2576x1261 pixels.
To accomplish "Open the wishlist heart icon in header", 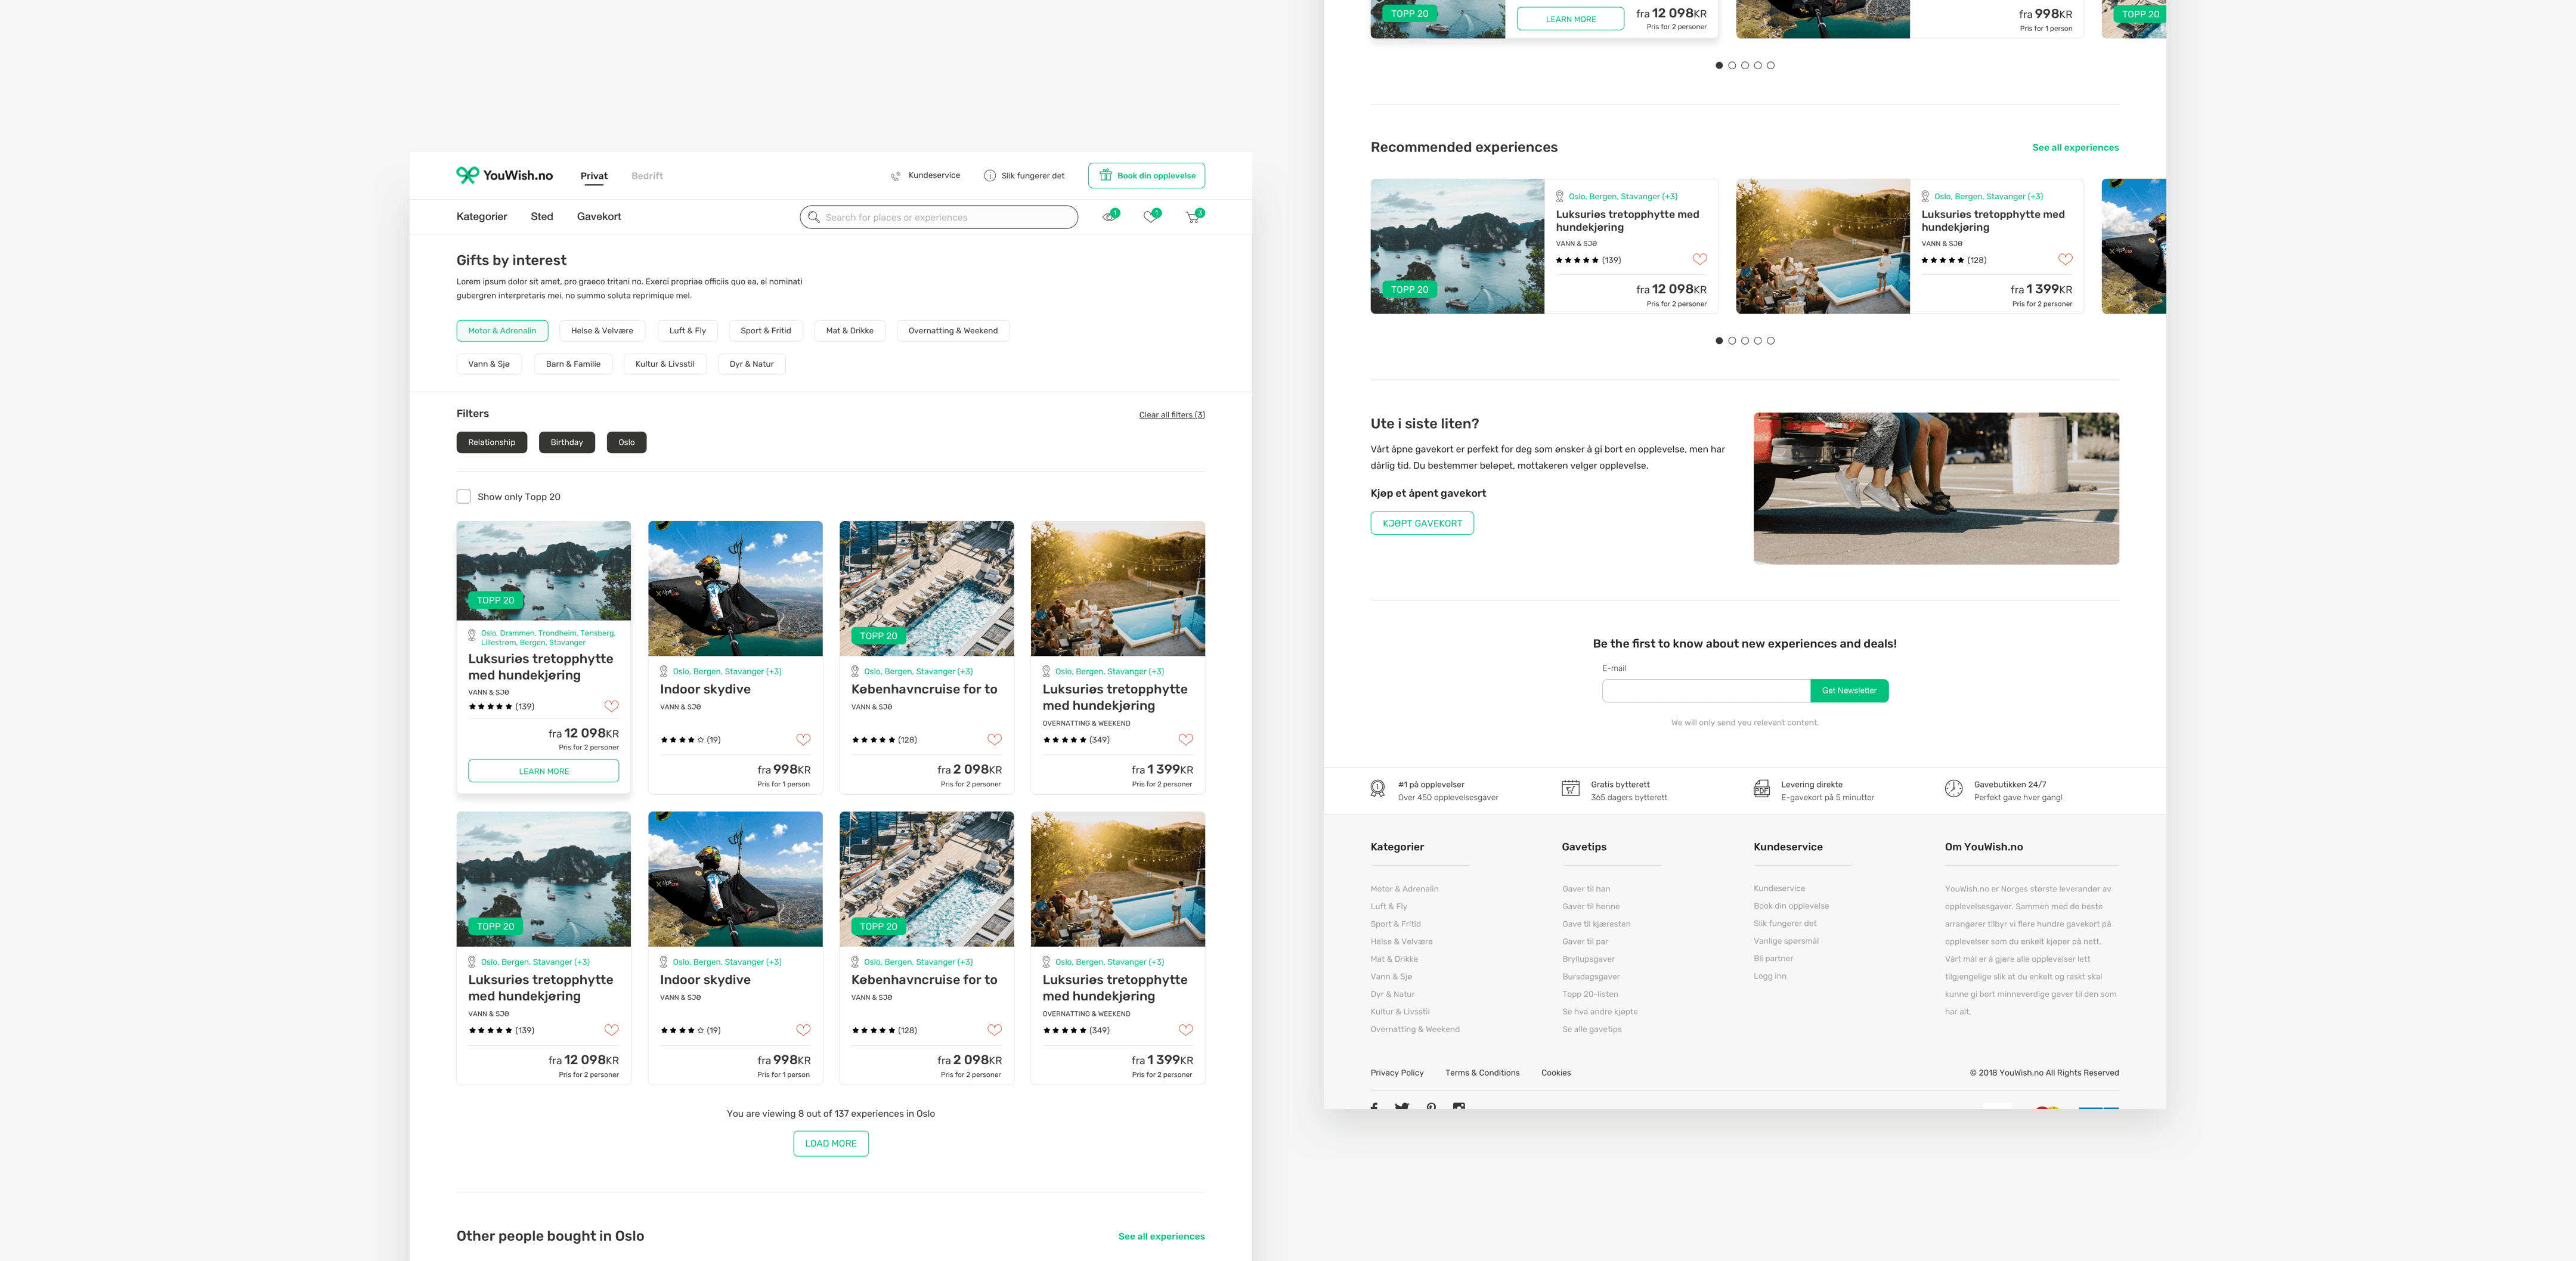I will (x=1150, y=217).
